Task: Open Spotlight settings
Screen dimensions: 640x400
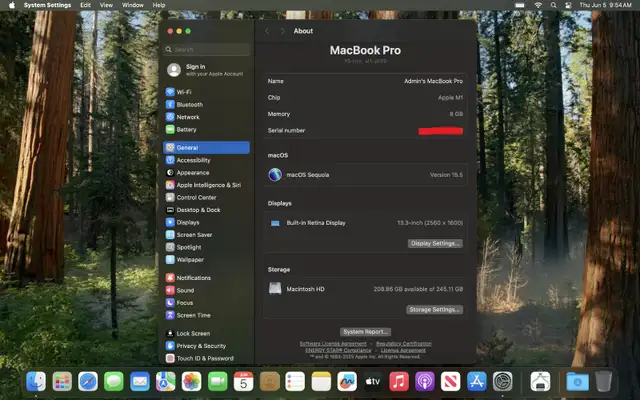Action: (206, 247)
